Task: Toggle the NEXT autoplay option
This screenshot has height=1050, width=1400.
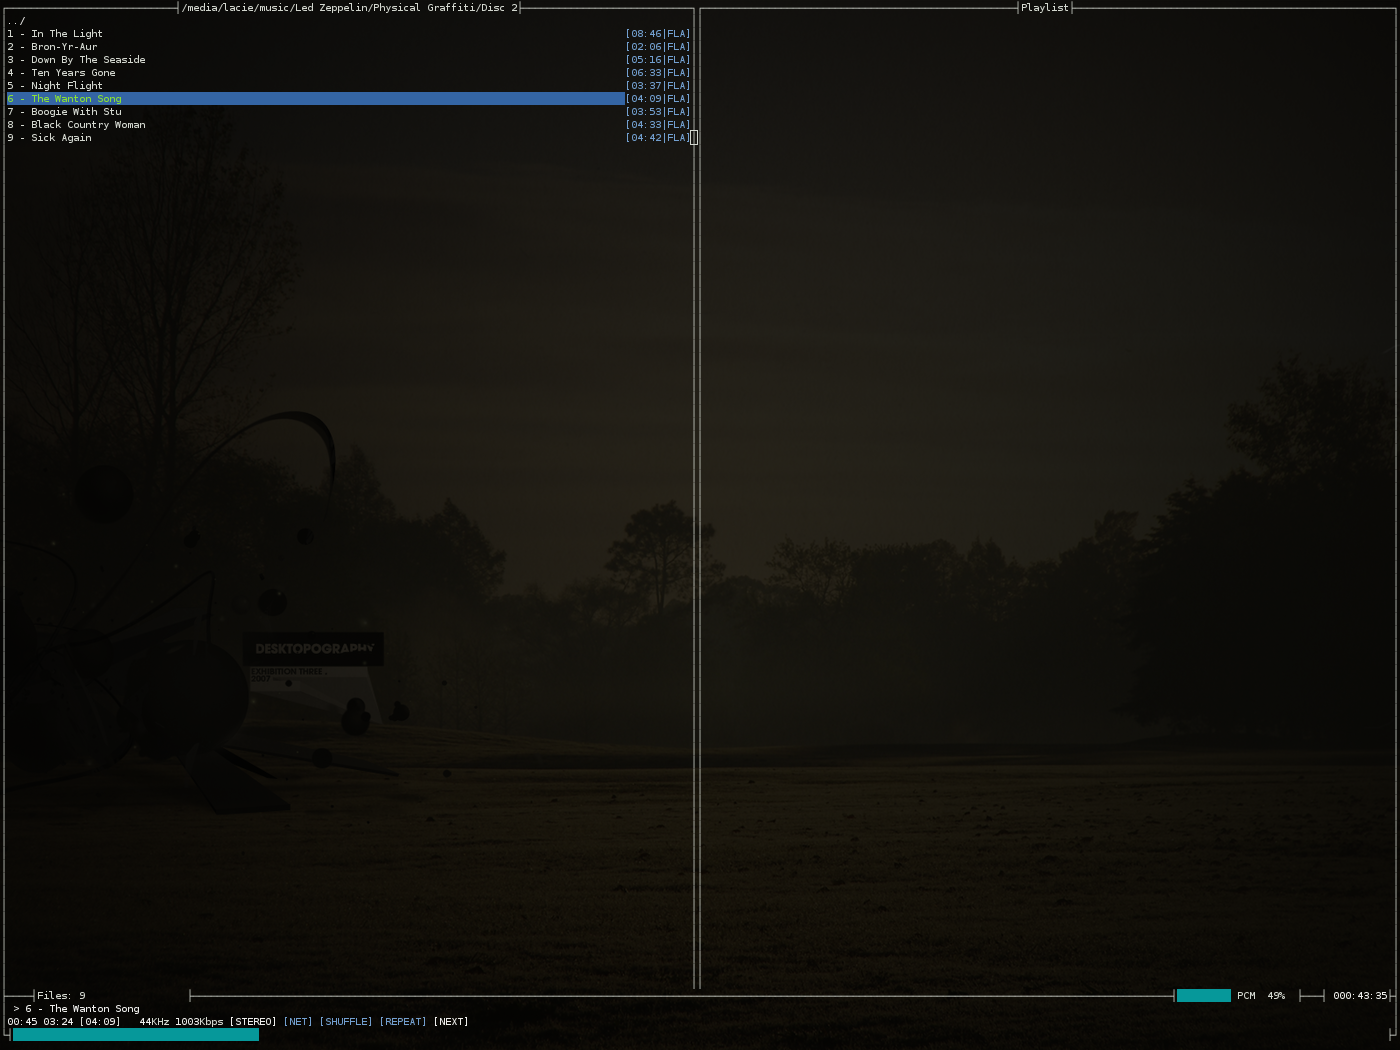Action: coord(451,1022)
